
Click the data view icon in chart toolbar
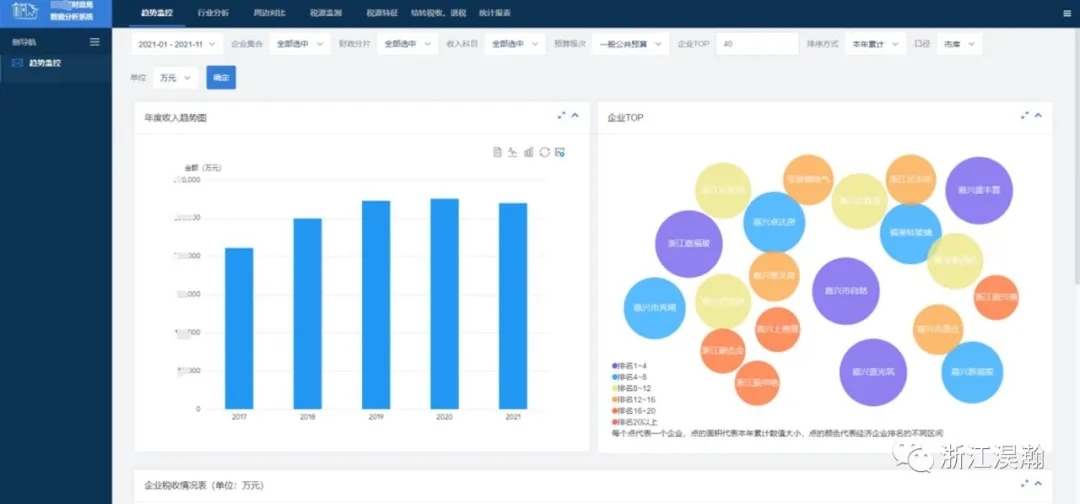(497, 152)
